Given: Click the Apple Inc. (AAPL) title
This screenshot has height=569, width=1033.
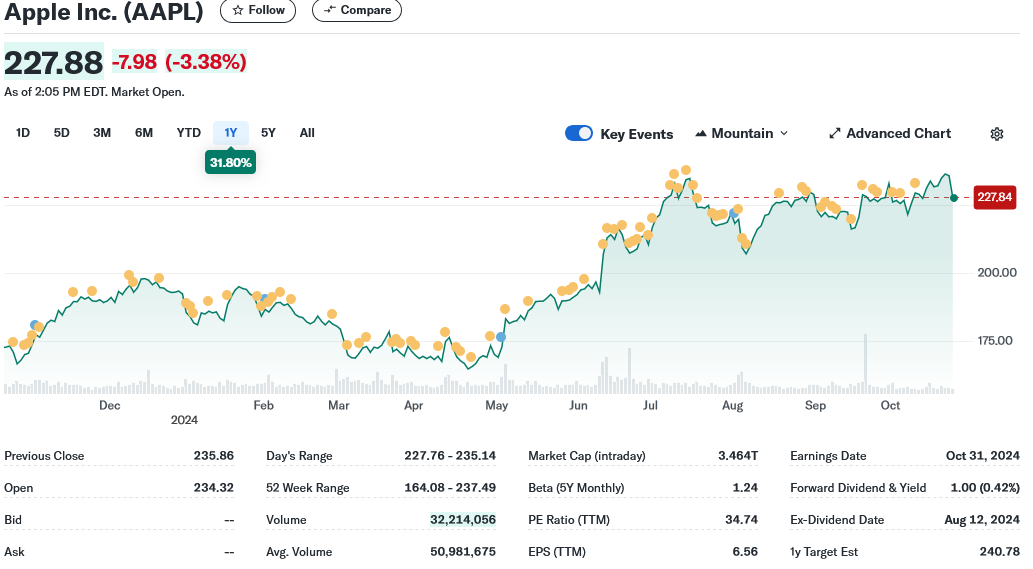Looking at the screenshot, I should pos(103,11).
